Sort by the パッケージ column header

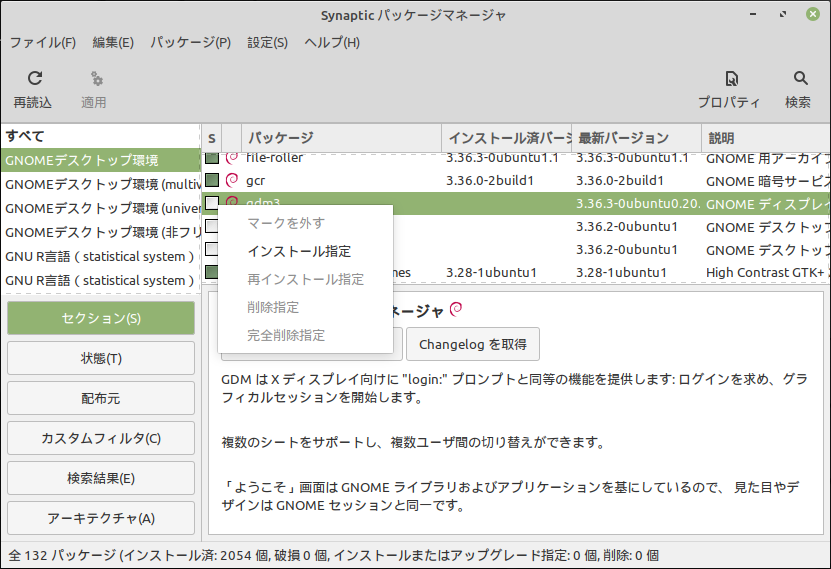pyautogui.click(x=341, y=138)
